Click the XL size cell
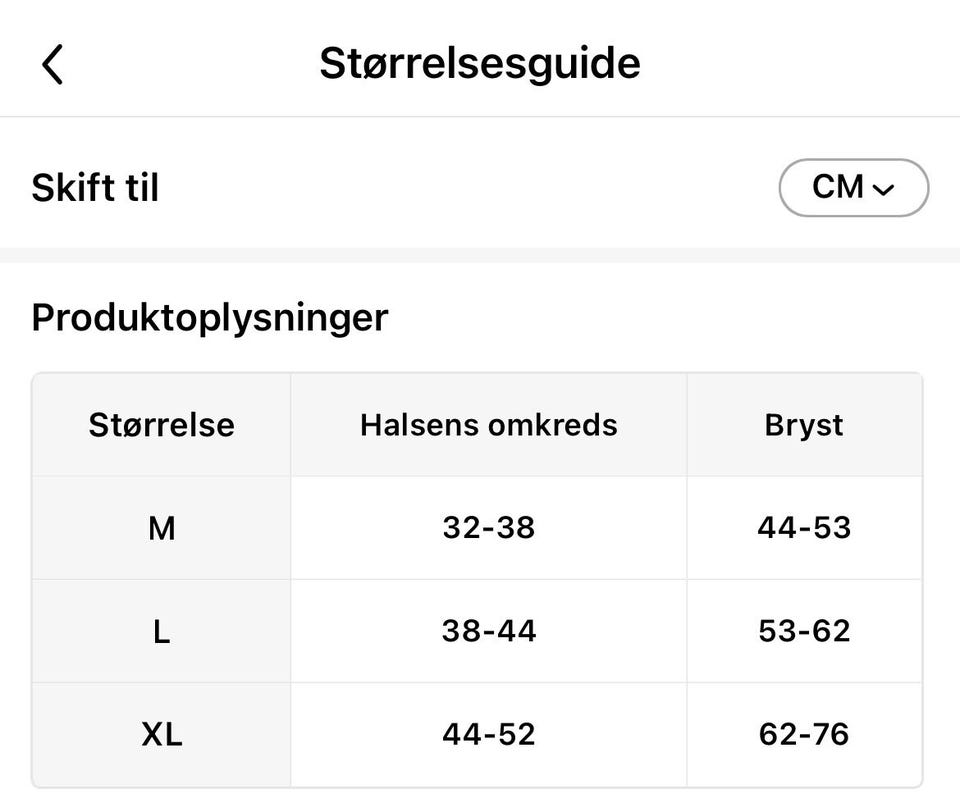 click(x=161, y=736)
